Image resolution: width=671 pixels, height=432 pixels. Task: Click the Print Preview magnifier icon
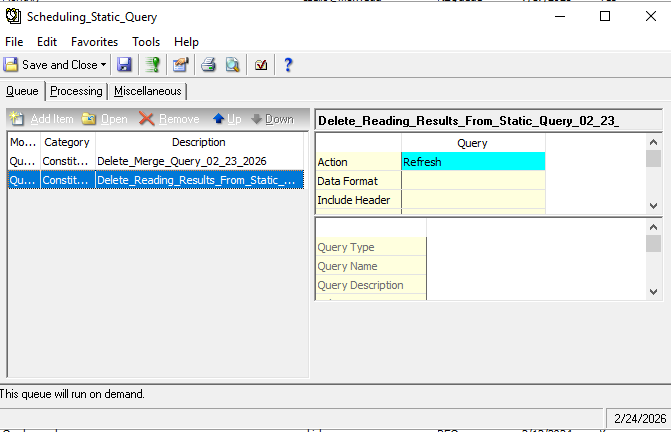pyautogui.click(x=232, y=65)
